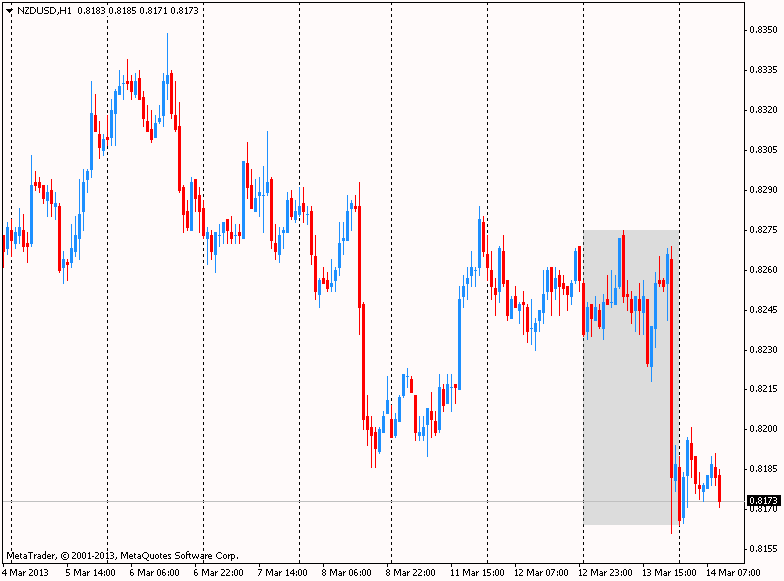Click the 4 Mar 2013 date label
This screenshot has width=784, height=581.
[x=26, y=572]
